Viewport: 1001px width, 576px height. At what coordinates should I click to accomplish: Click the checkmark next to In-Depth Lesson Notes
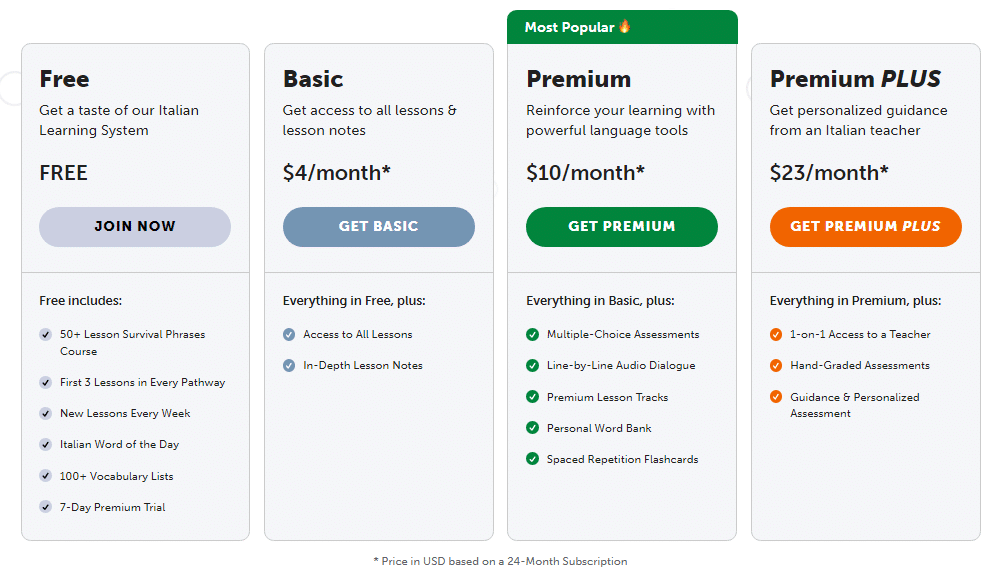click(x=289, y=366)
